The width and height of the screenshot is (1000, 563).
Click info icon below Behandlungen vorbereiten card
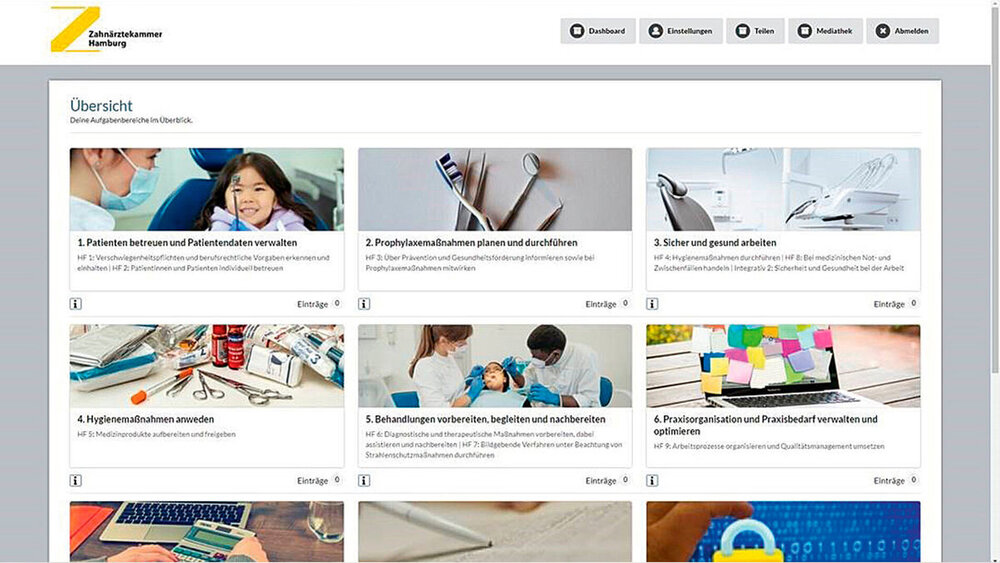364,481
